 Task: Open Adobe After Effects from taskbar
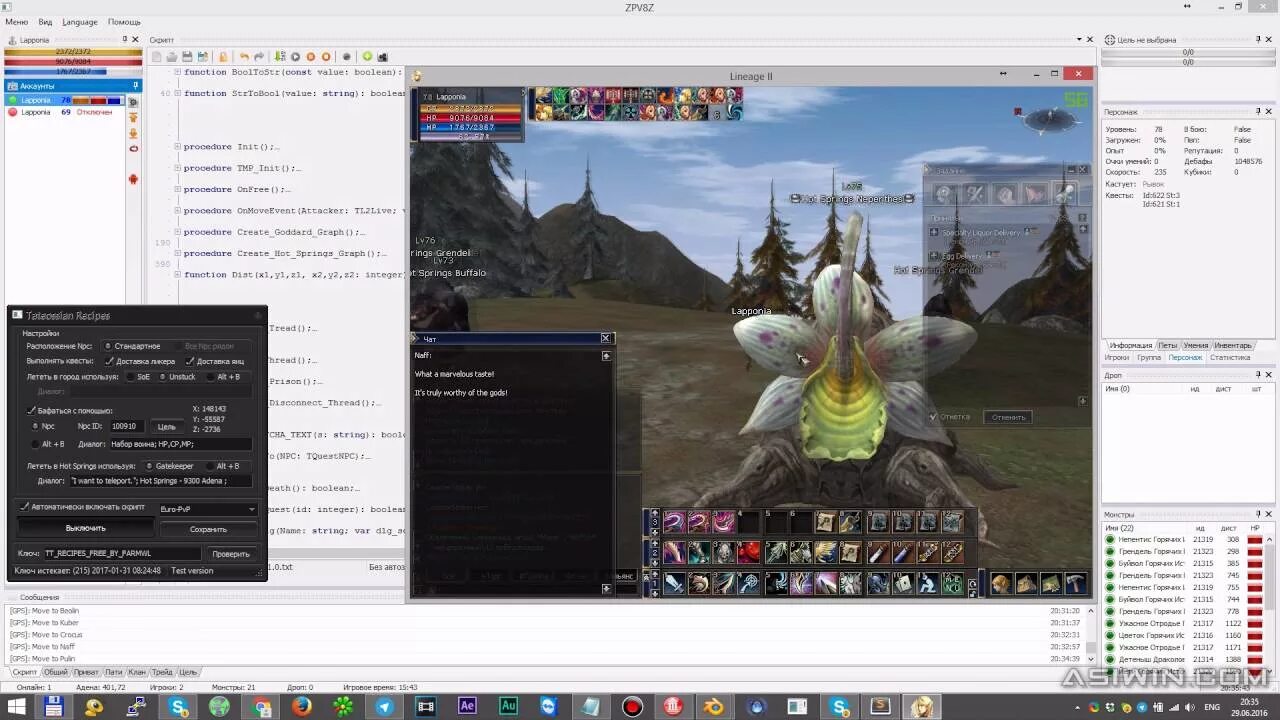pos(467,707)
